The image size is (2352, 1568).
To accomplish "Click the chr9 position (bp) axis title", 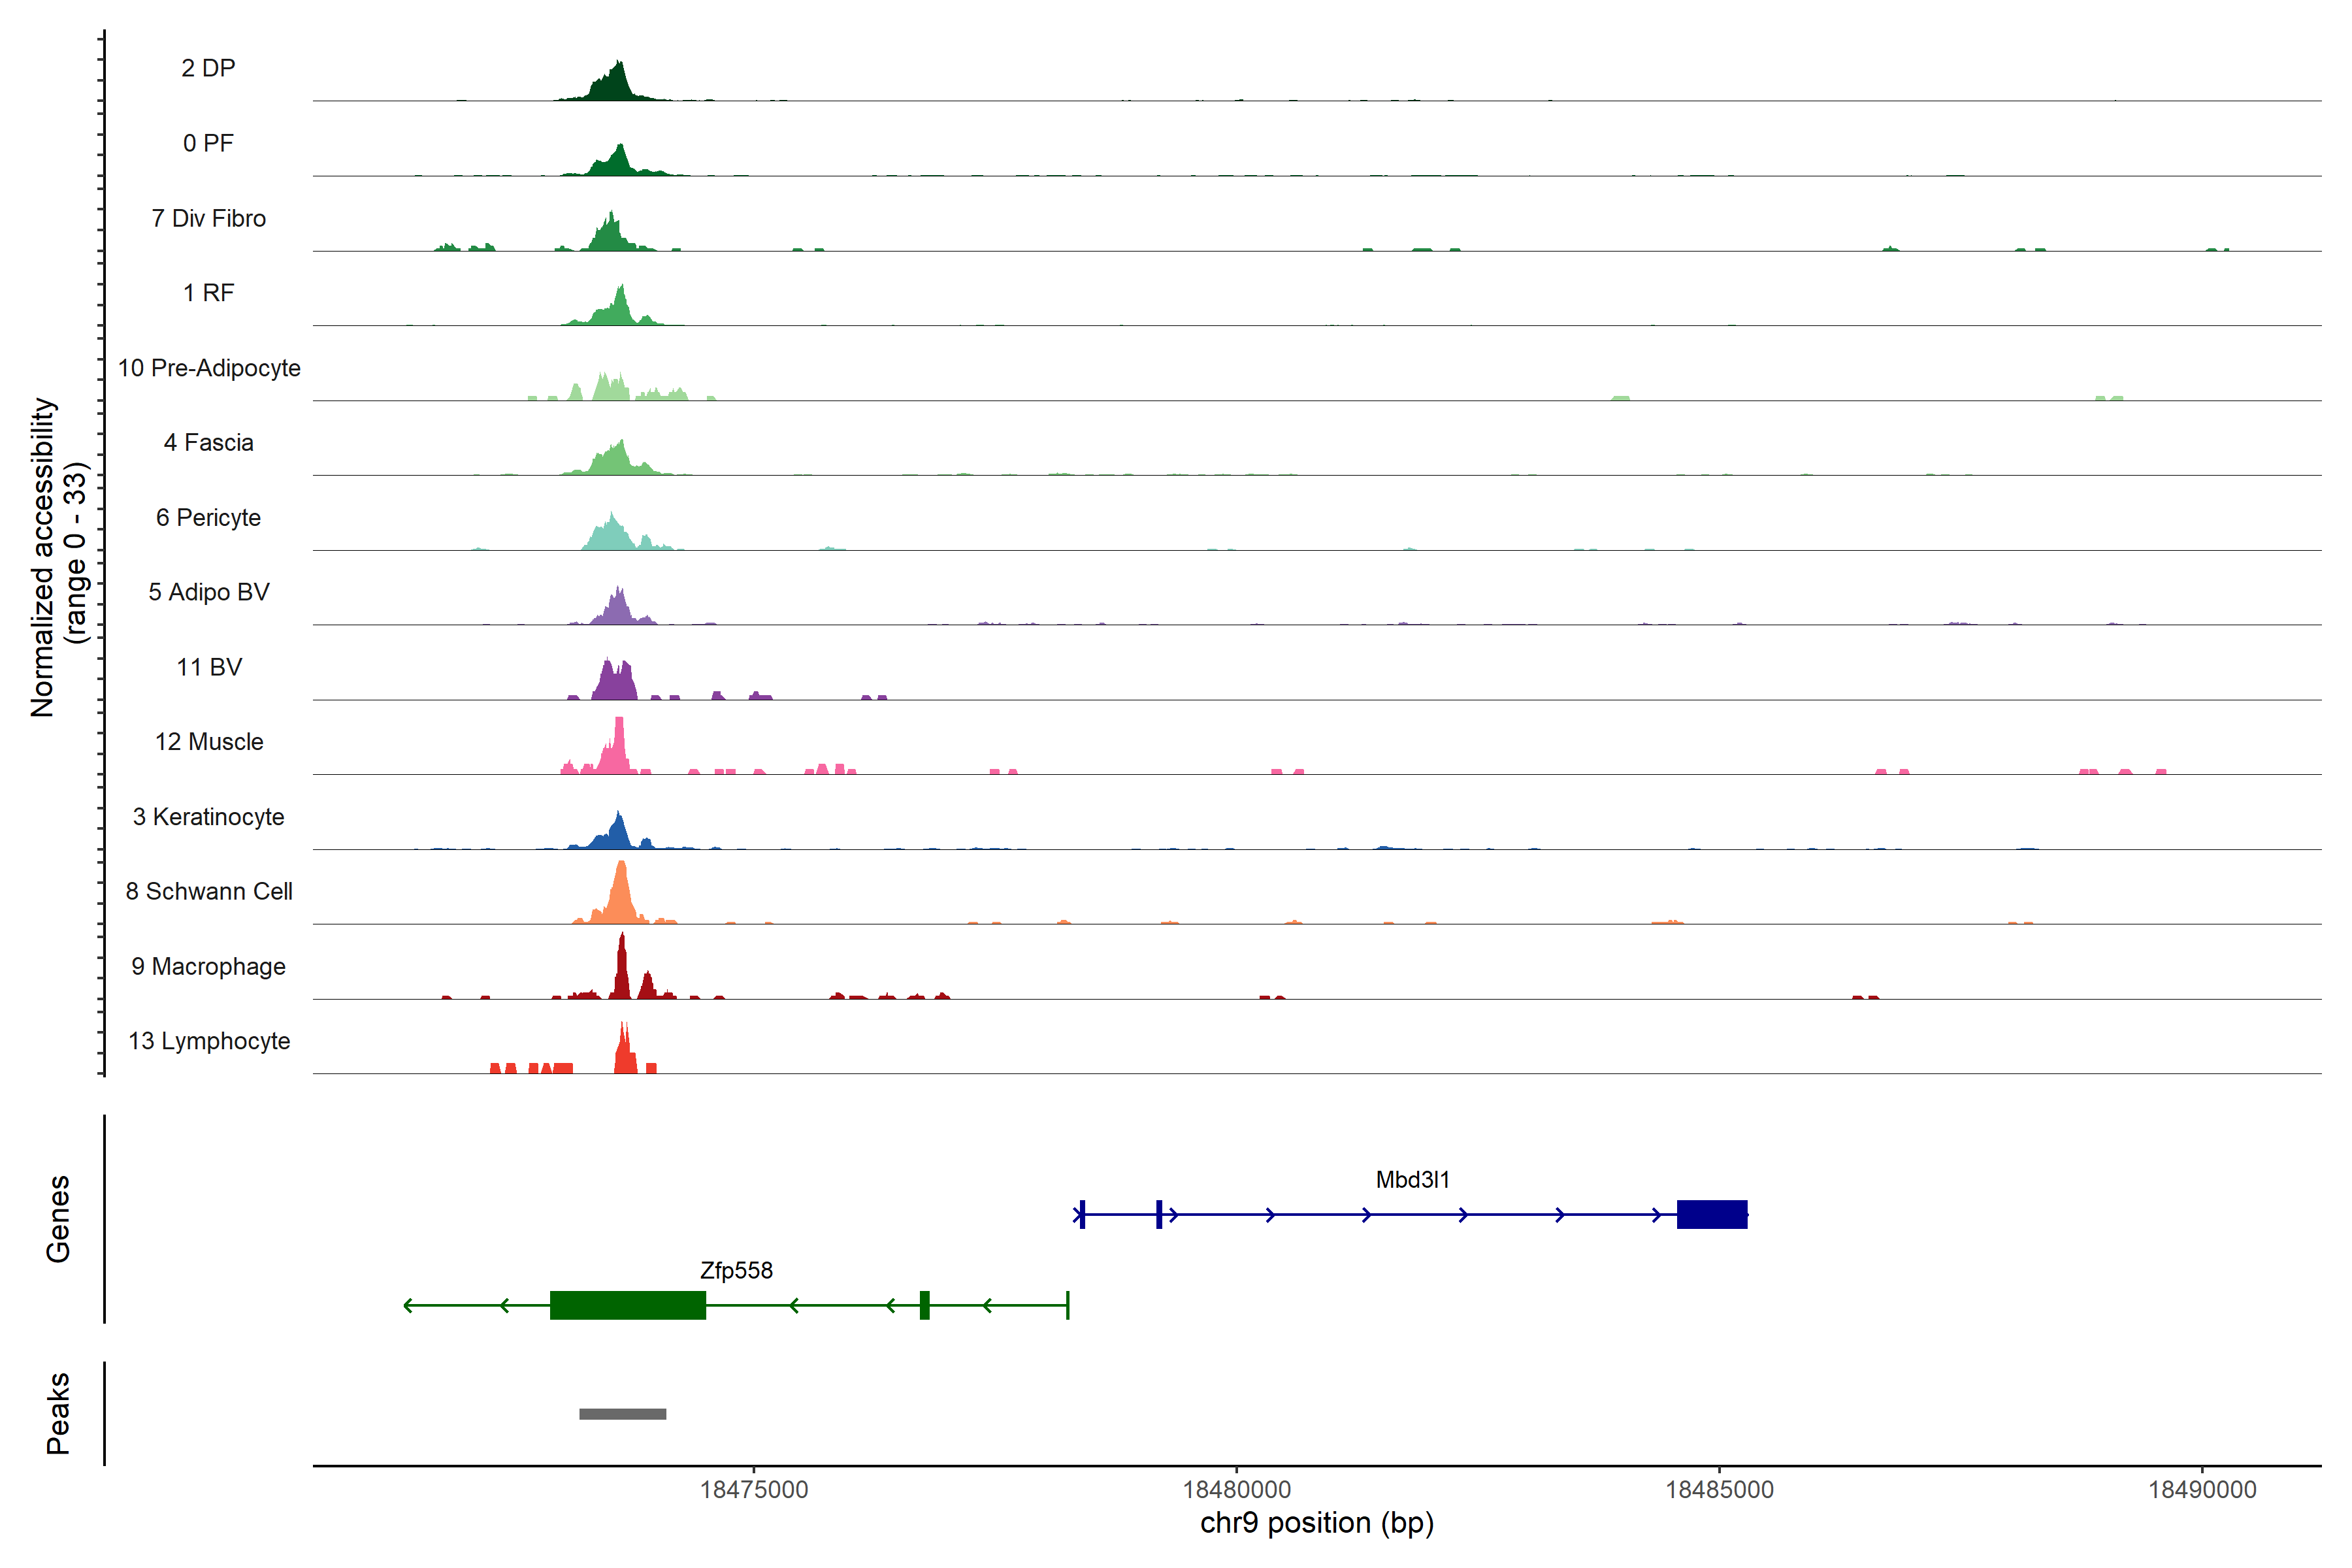I will click(1316, 1523).
